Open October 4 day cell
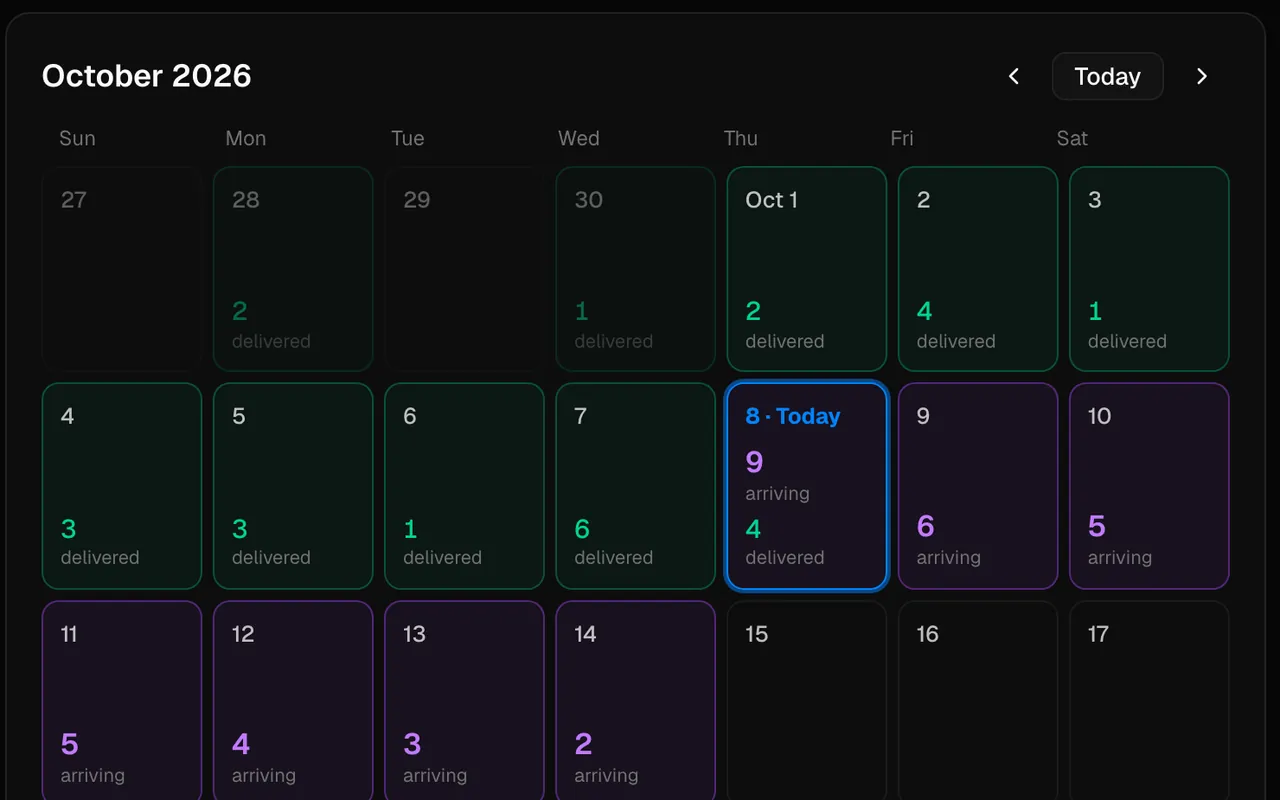Viewport: 1280px width, 800px height. click(122, 486)
